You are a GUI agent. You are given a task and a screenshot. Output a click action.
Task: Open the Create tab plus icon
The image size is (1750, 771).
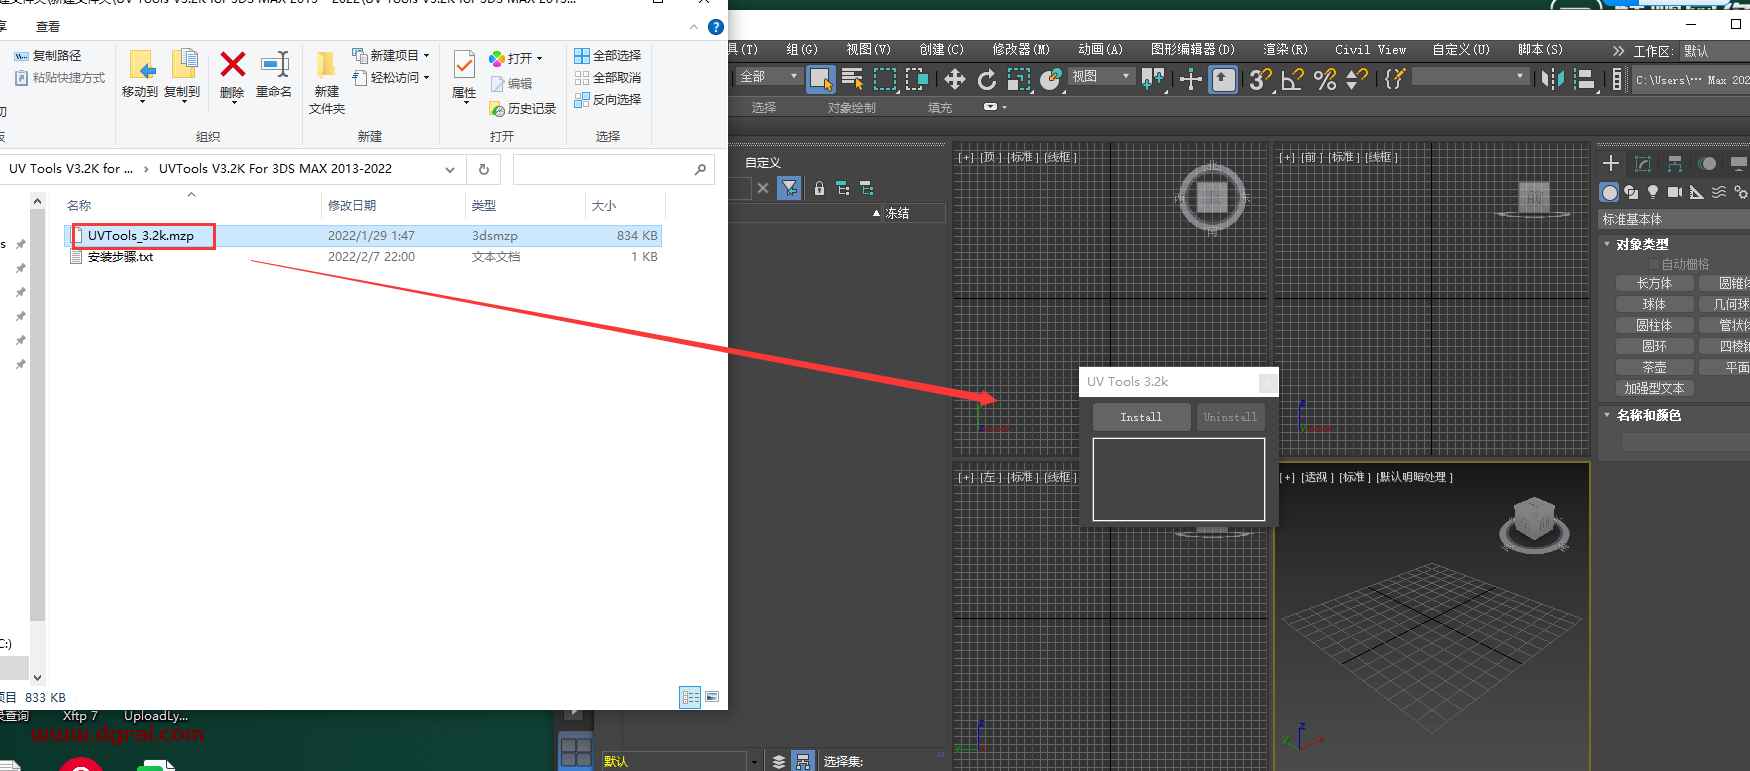click(1610, 163)
